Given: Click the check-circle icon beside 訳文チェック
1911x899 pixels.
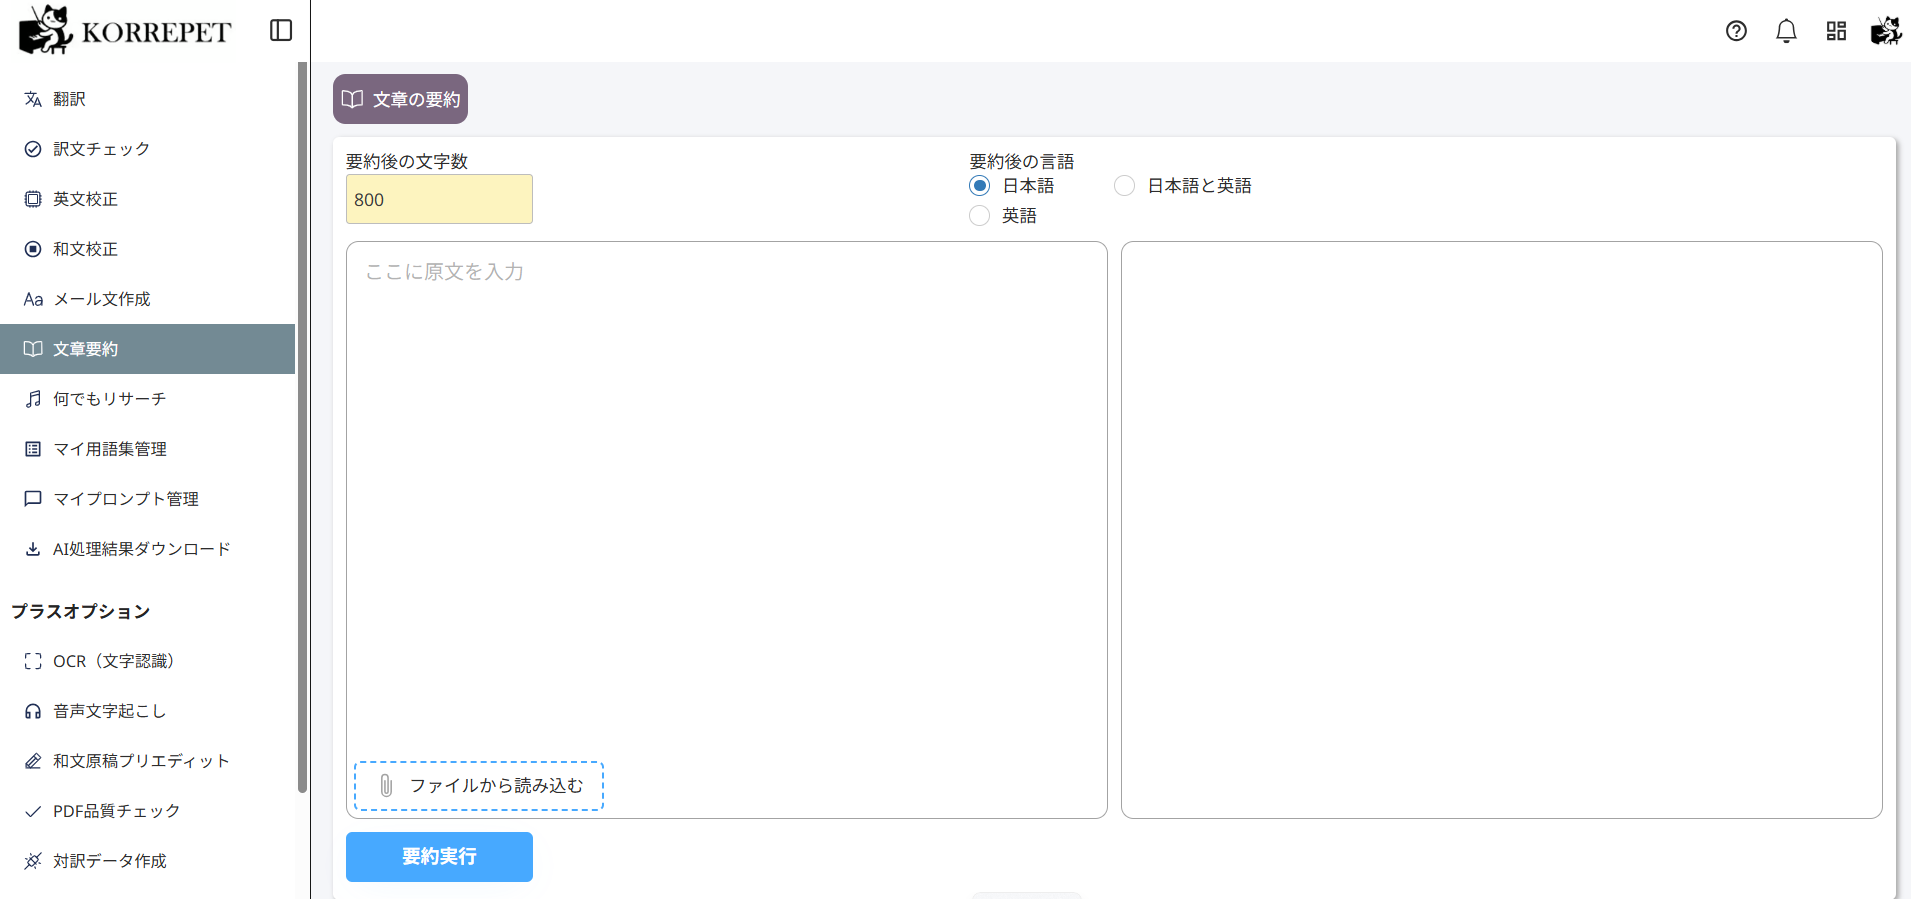Looking at the screenshot, I should click(x=33, y=149).
